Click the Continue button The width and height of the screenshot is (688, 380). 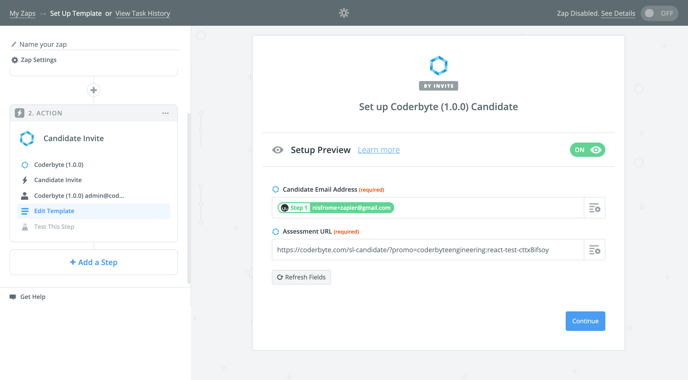[x=585, y=321]
